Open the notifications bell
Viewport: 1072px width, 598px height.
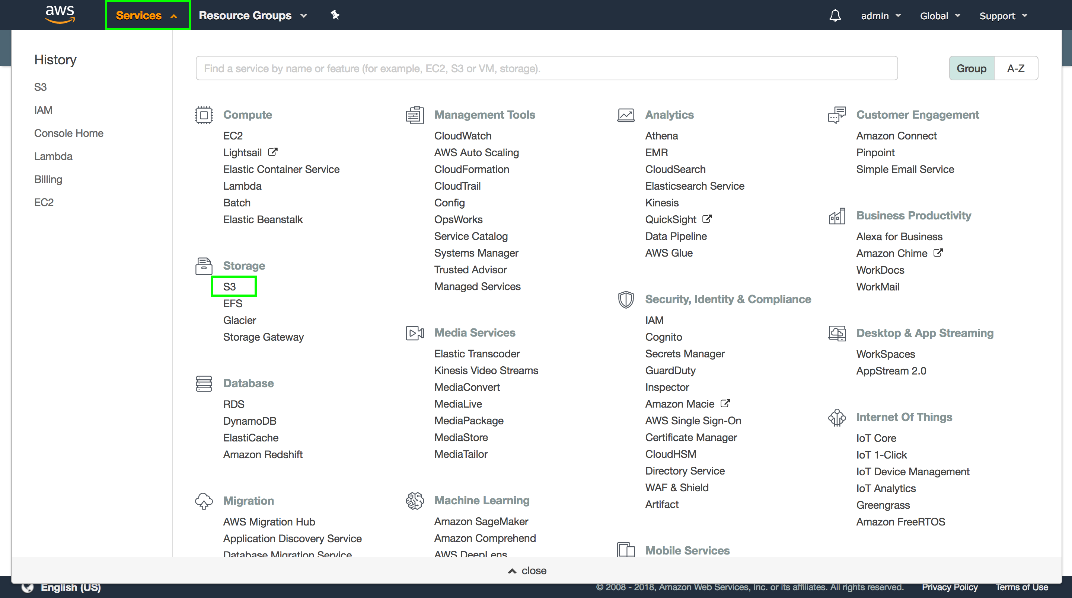(x=835, y=16)
